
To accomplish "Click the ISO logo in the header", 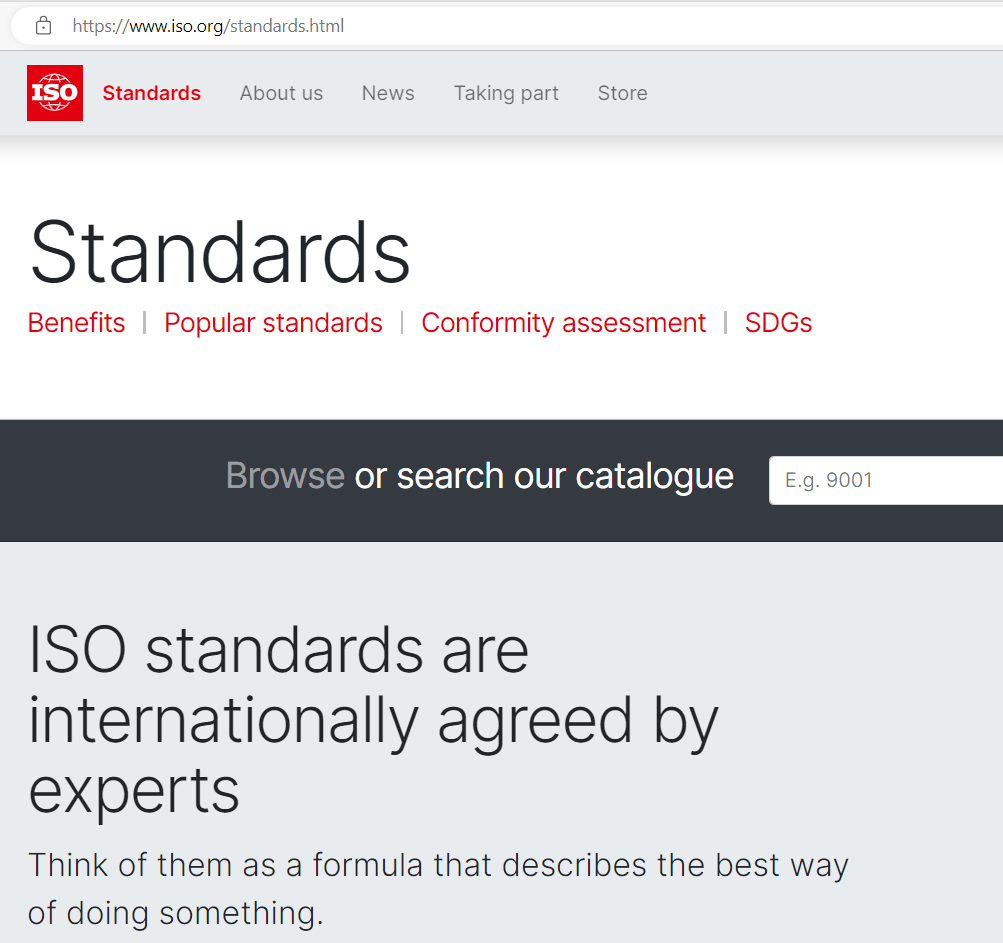I will click(55, 93).
